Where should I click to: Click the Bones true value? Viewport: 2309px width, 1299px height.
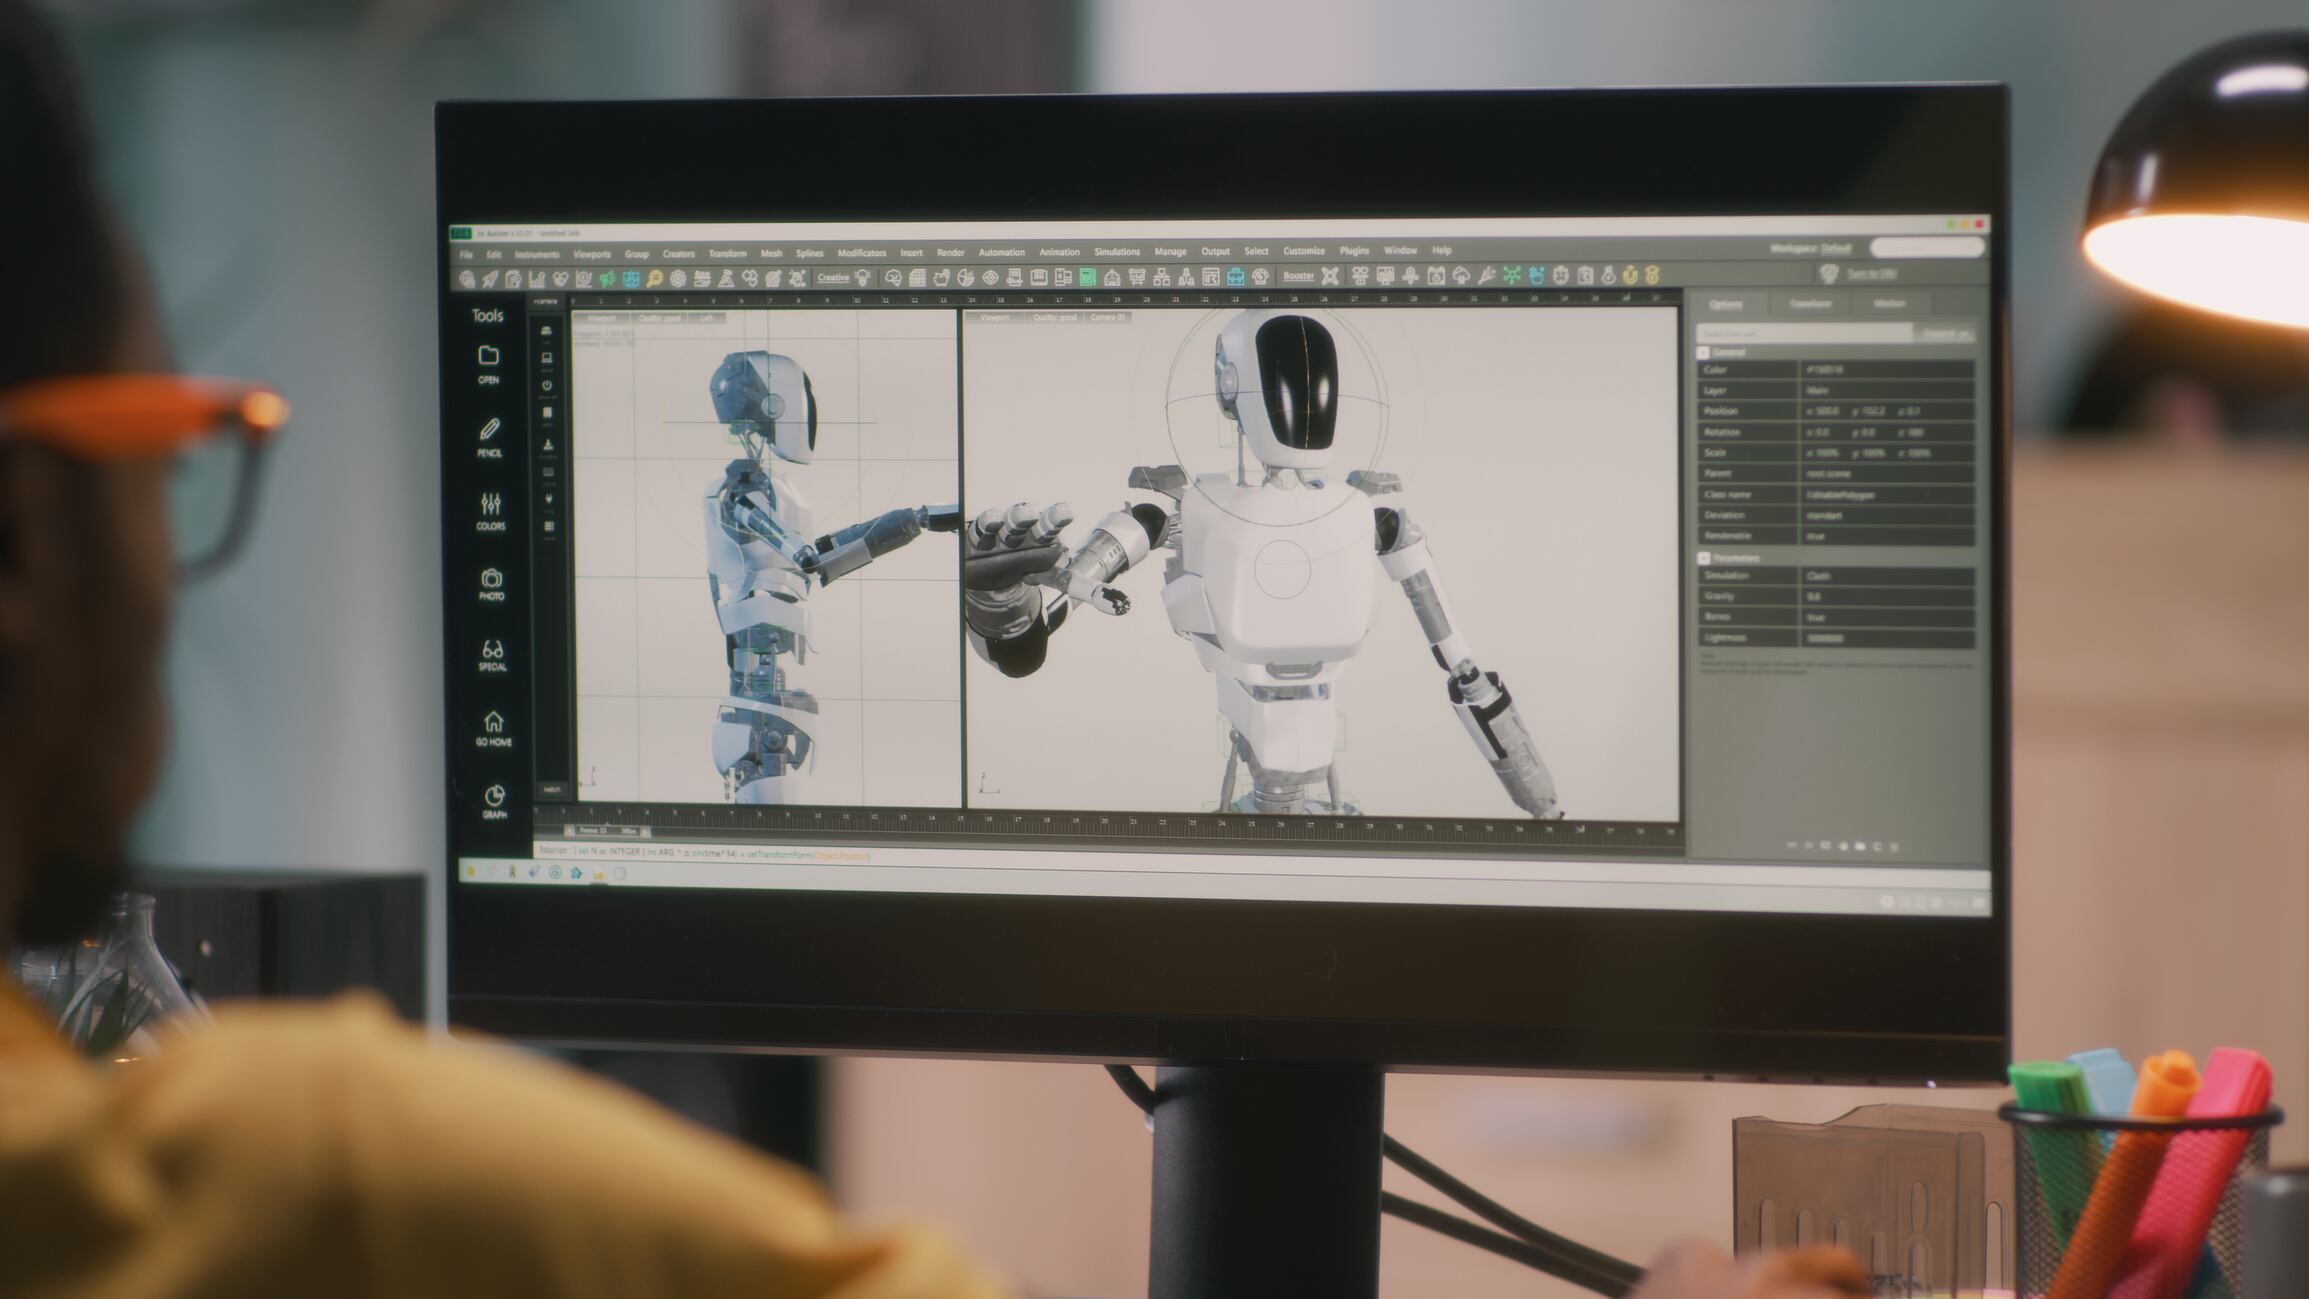coord(1887,617)
